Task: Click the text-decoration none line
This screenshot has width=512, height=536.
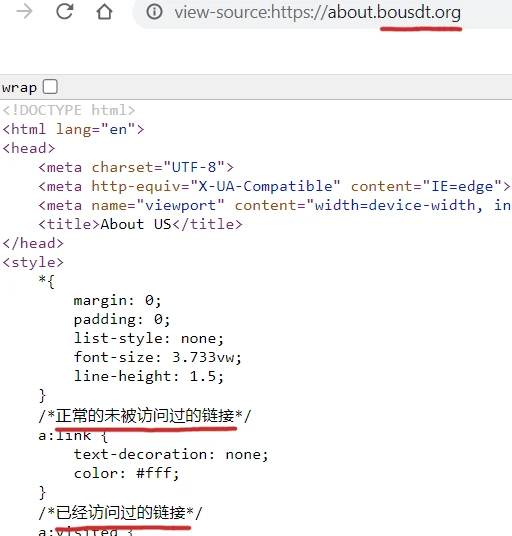Action: click(x=171, y=454)
